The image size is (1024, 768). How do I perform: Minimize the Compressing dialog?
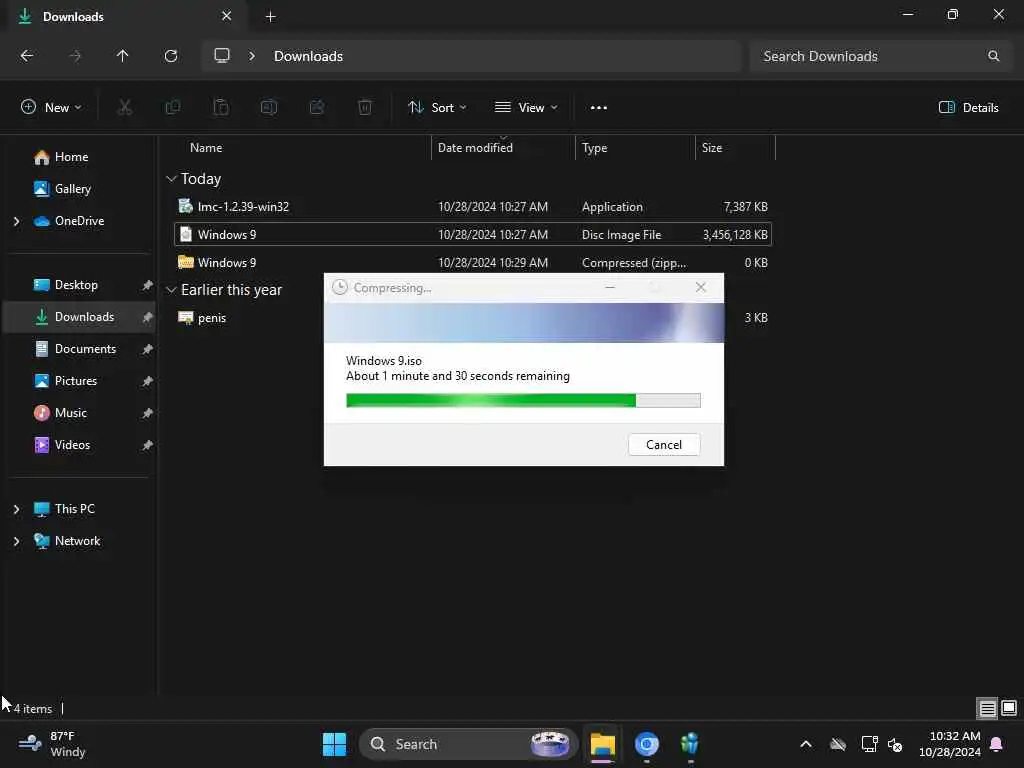610,287
